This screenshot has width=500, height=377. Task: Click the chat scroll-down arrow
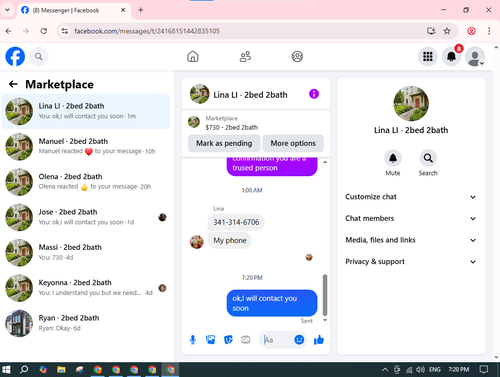pyautogui.click(x=325, y=320)
